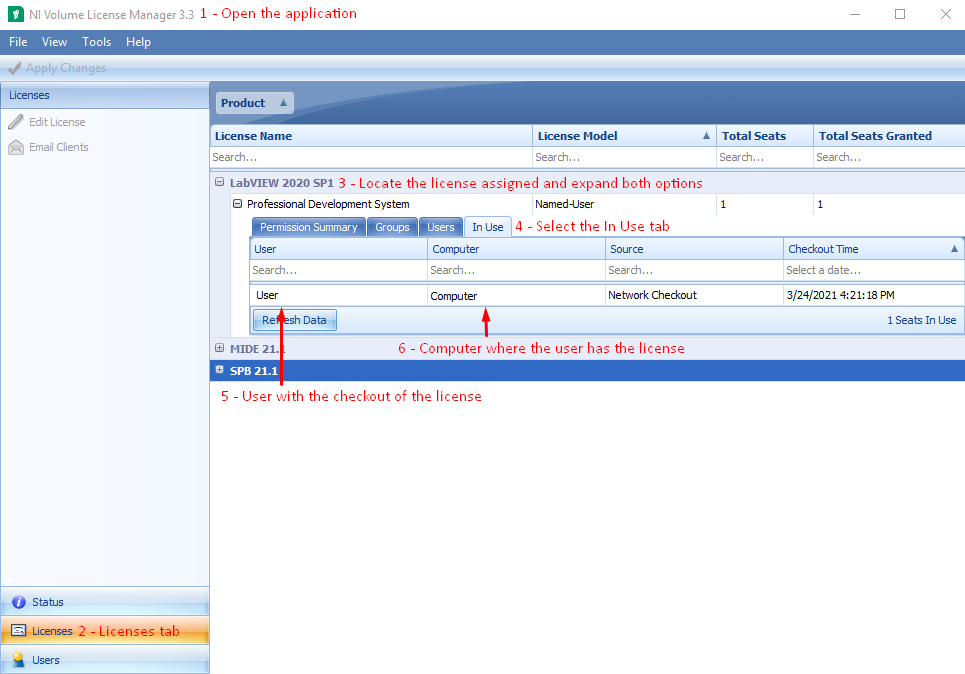This screenshot has height=674, width=965.
Task: Click the Licenses panel header
Action: tap(105, 95)
